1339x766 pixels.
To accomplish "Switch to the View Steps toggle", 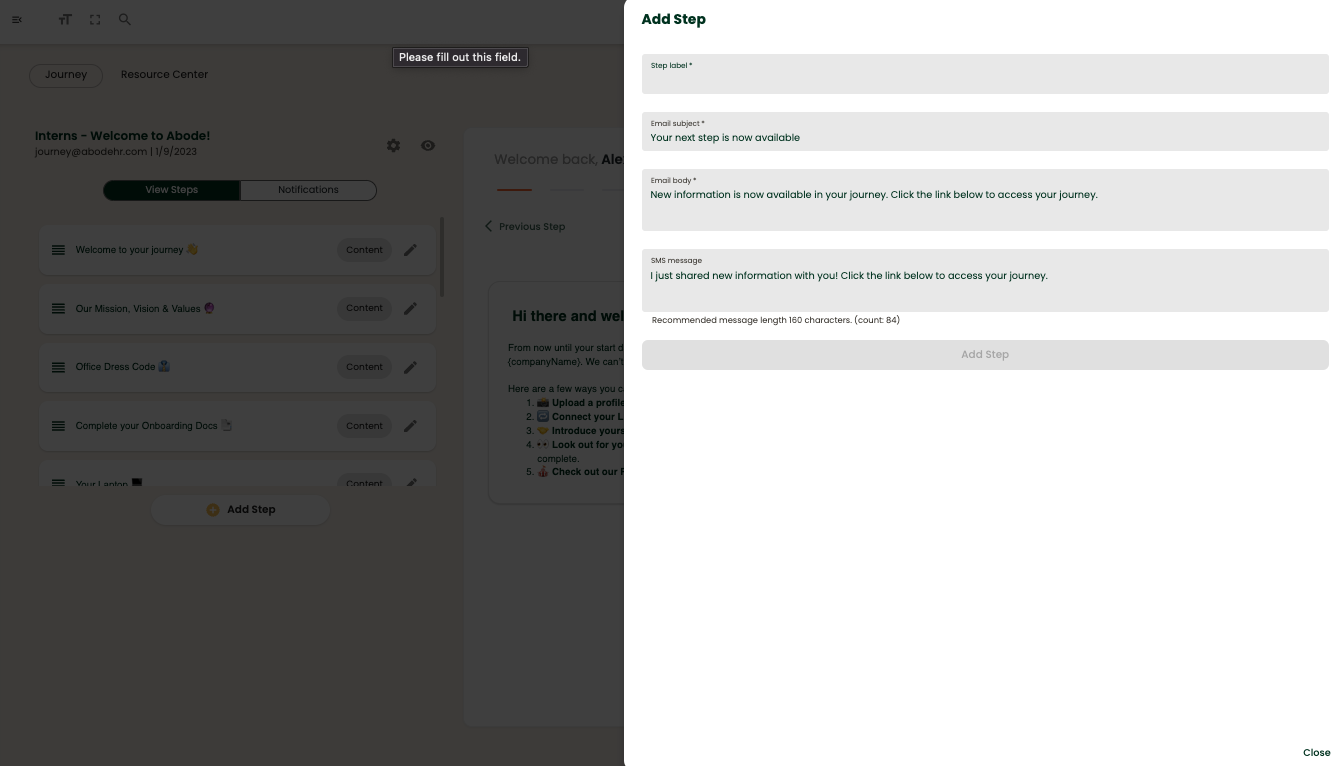I will click(172, 190).
